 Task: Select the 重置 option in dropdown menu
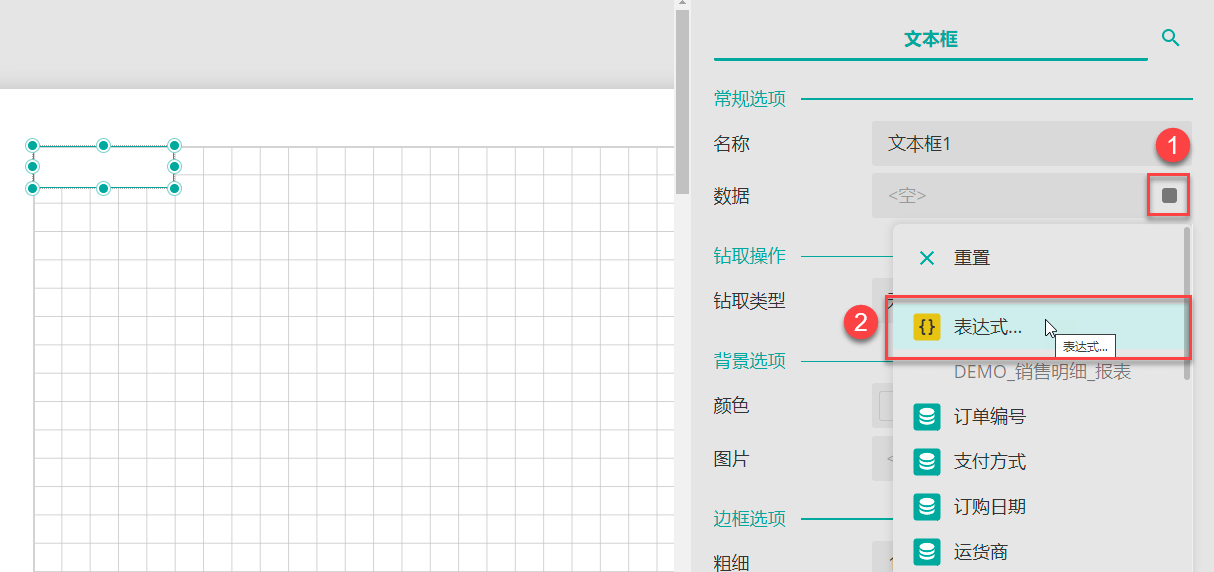[x=972, y=258]
